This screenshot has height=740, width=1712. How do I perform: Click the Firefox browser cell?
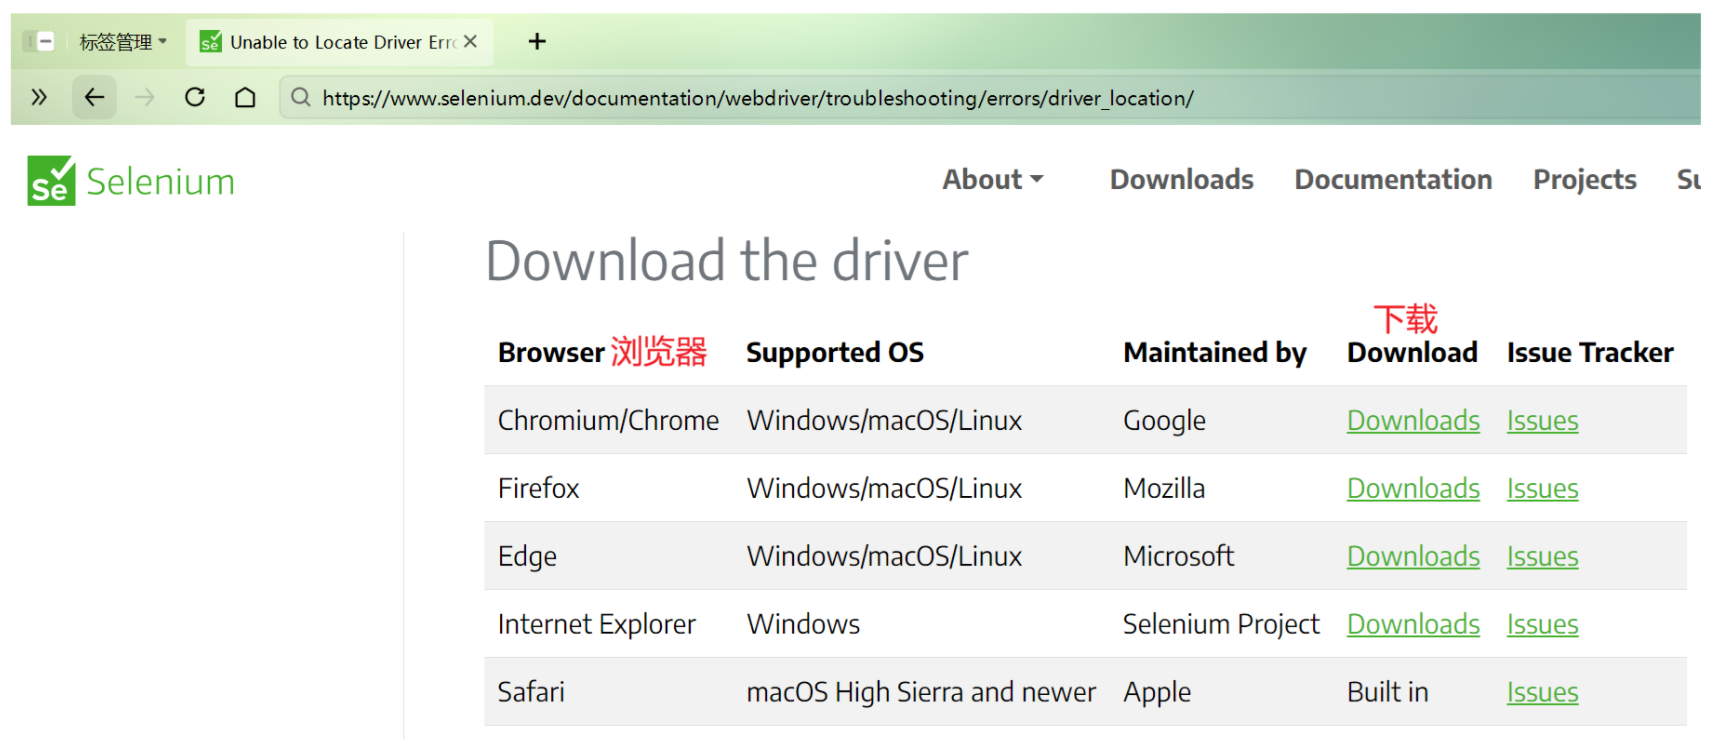pyautogui.click(x=538, y=489)
